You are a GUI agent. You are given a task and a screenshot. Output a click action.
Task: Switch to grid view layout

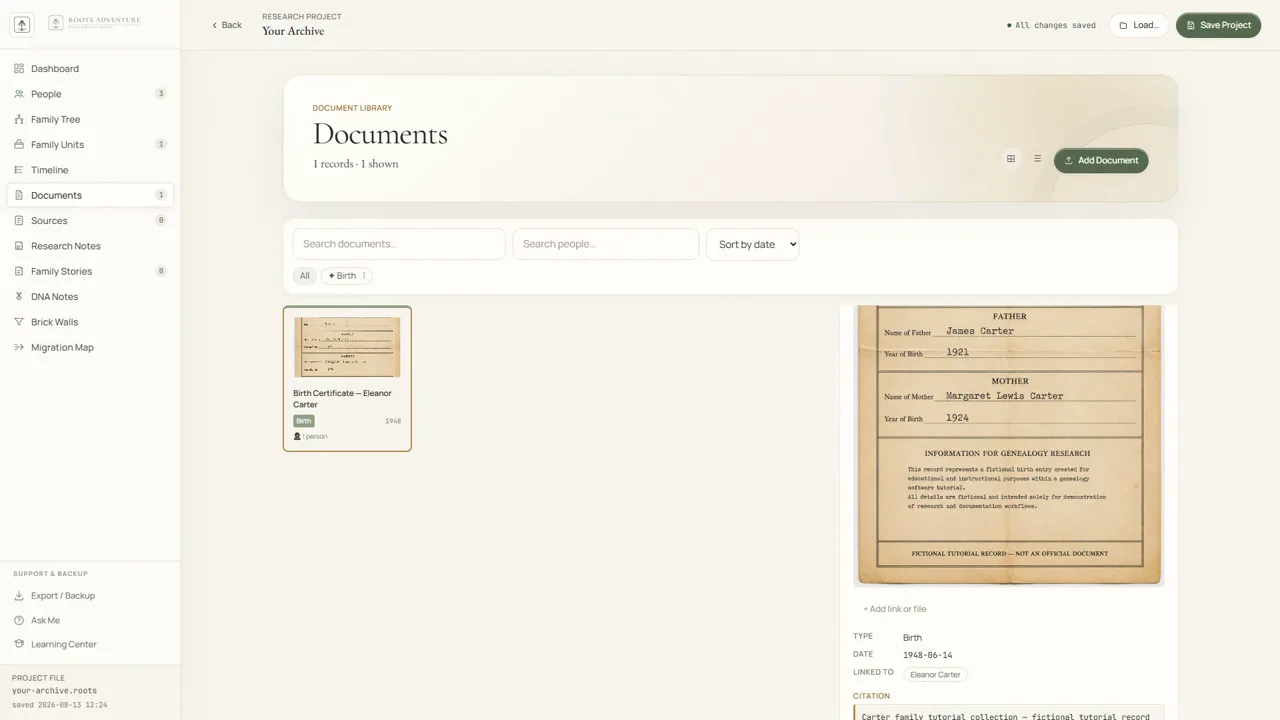tap(1011, 159)
